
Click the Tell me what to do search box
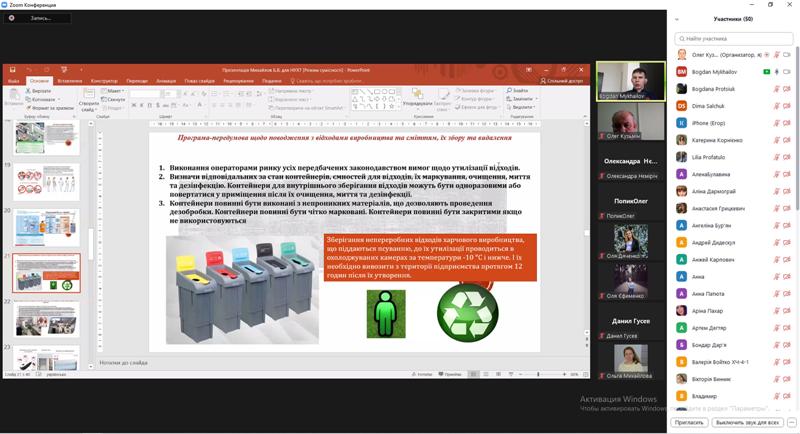326,81
